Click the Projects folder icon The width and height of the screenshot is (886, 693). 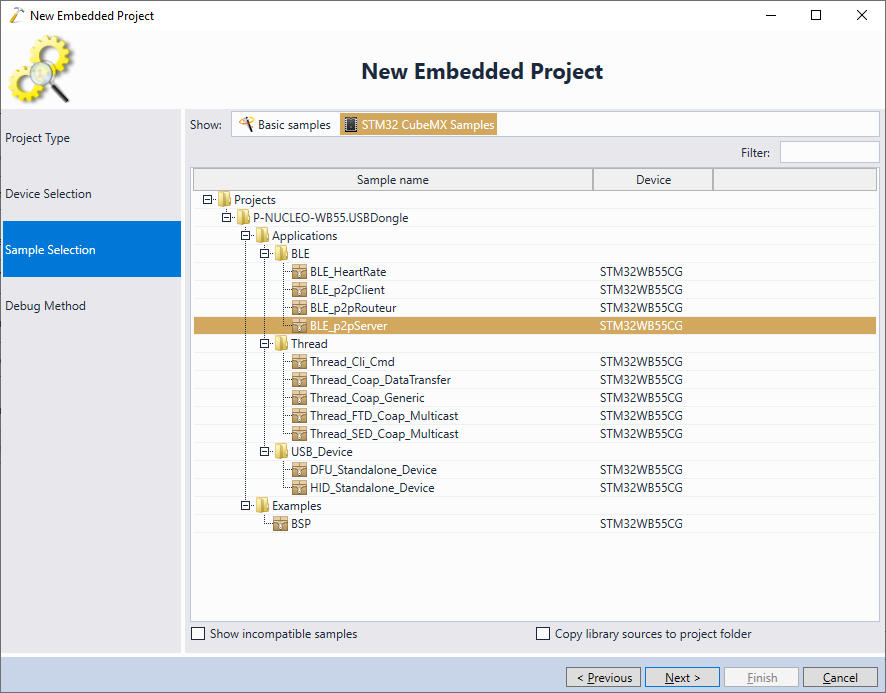click(x=224, y=200)
